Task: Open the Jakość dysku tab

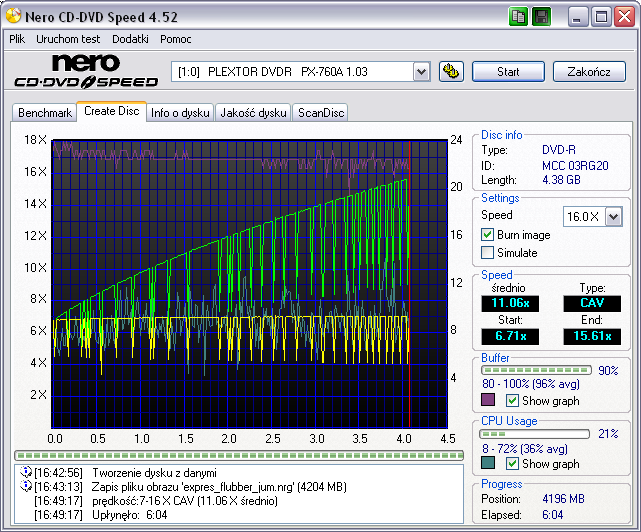Action: coord(253,112)
